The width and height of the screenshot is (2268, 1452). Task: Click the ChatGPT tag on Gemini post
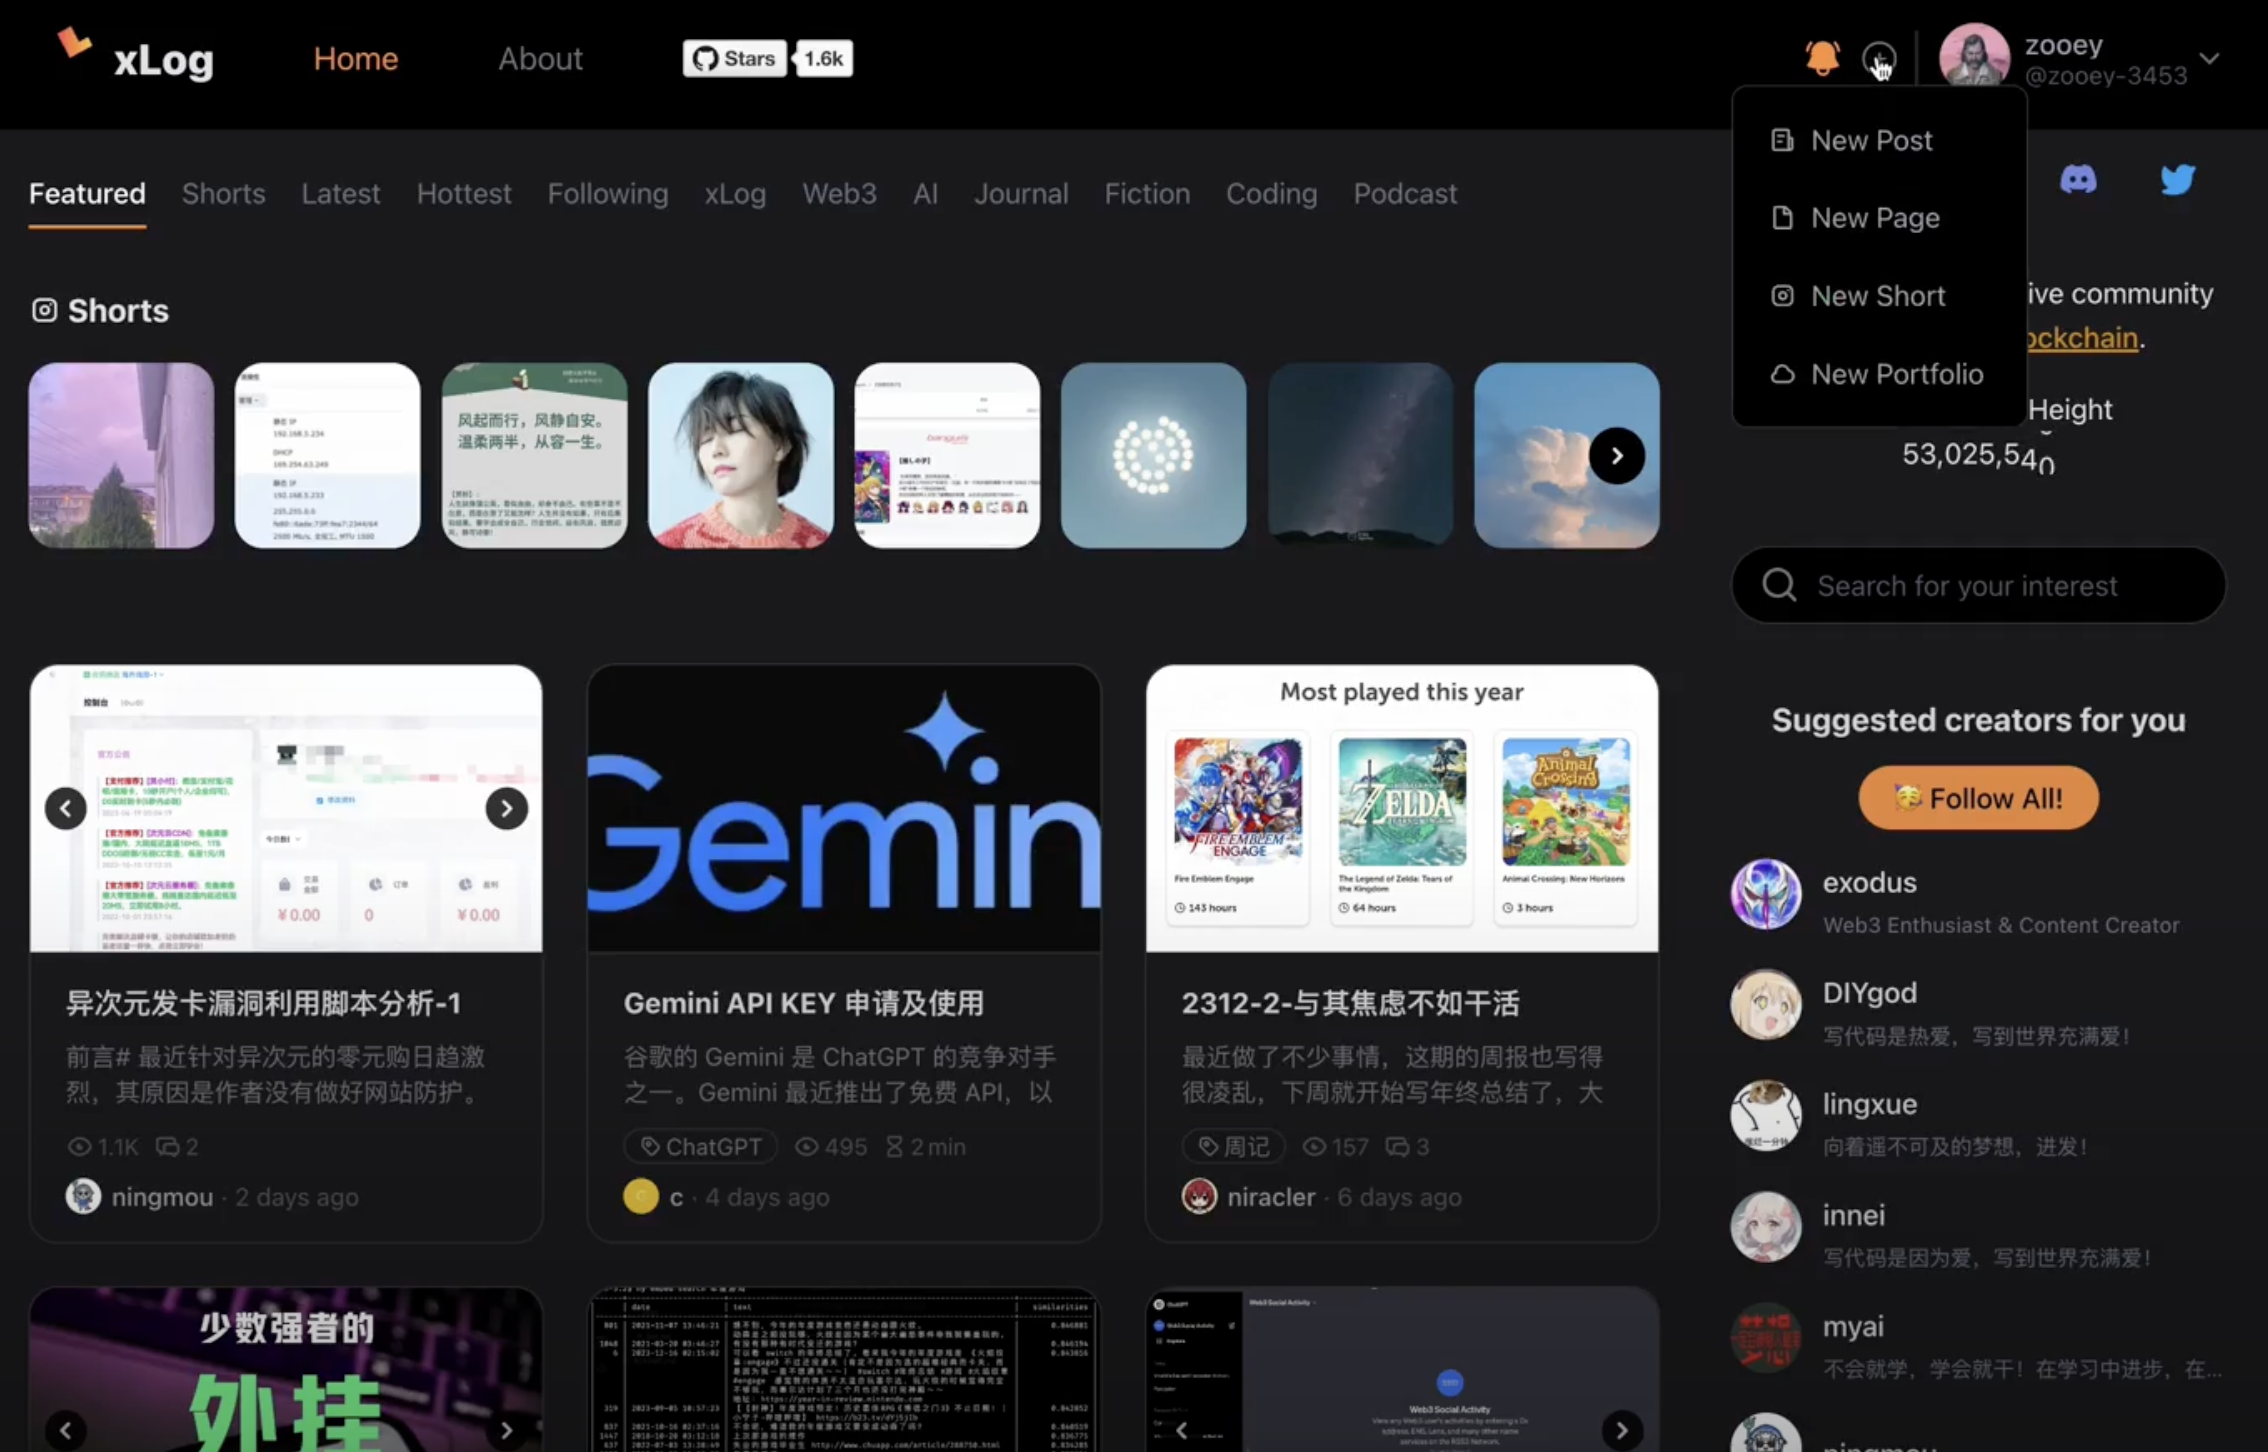coord(701,1146)
